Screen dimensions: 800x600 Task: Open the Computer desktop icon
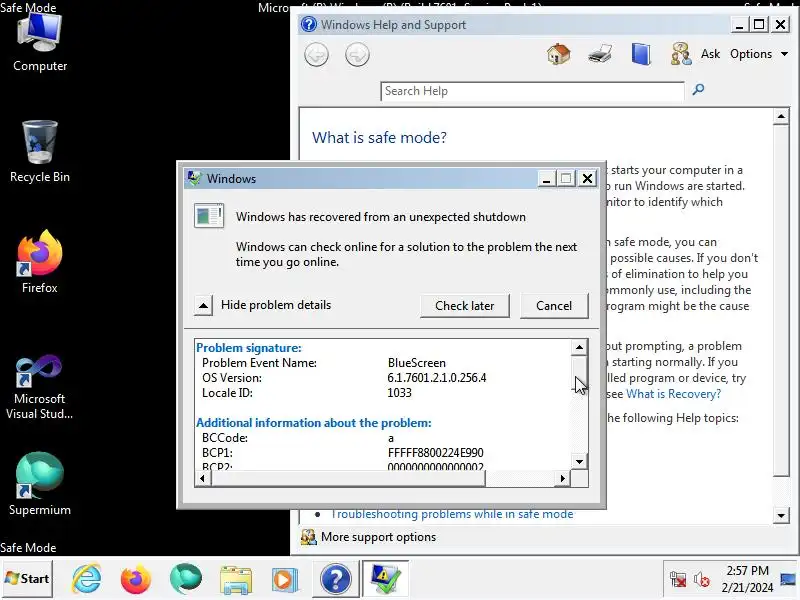[x=40, y=43]
